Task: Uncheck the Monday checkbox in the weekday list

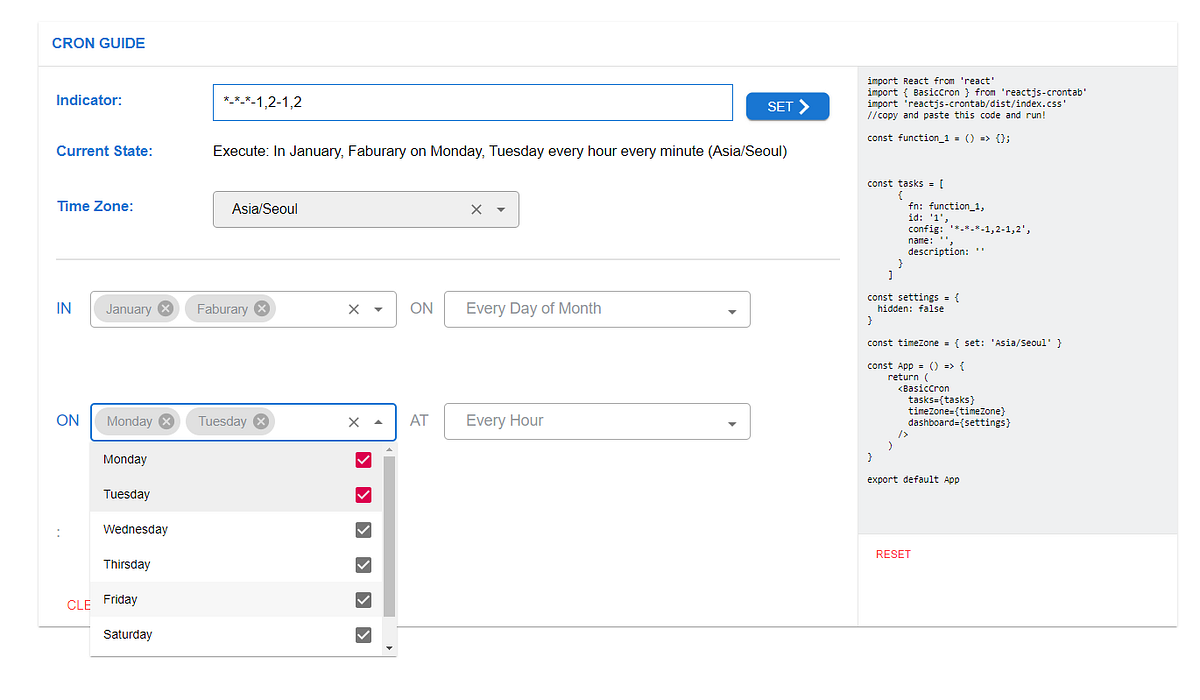Action: point(363,459)
